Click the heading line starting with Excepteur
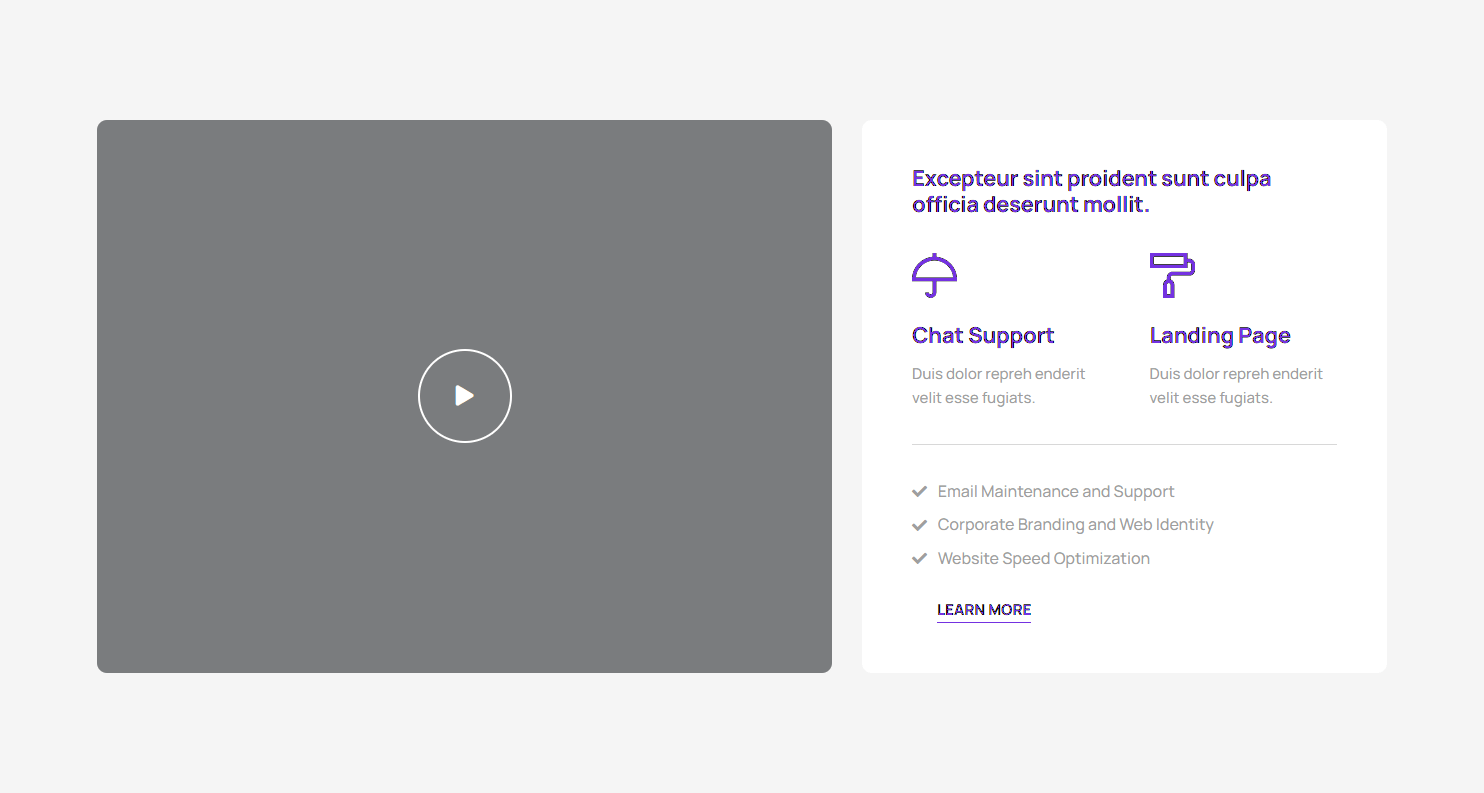The height and width of the screenshot is (793, 1484). 1091,179
